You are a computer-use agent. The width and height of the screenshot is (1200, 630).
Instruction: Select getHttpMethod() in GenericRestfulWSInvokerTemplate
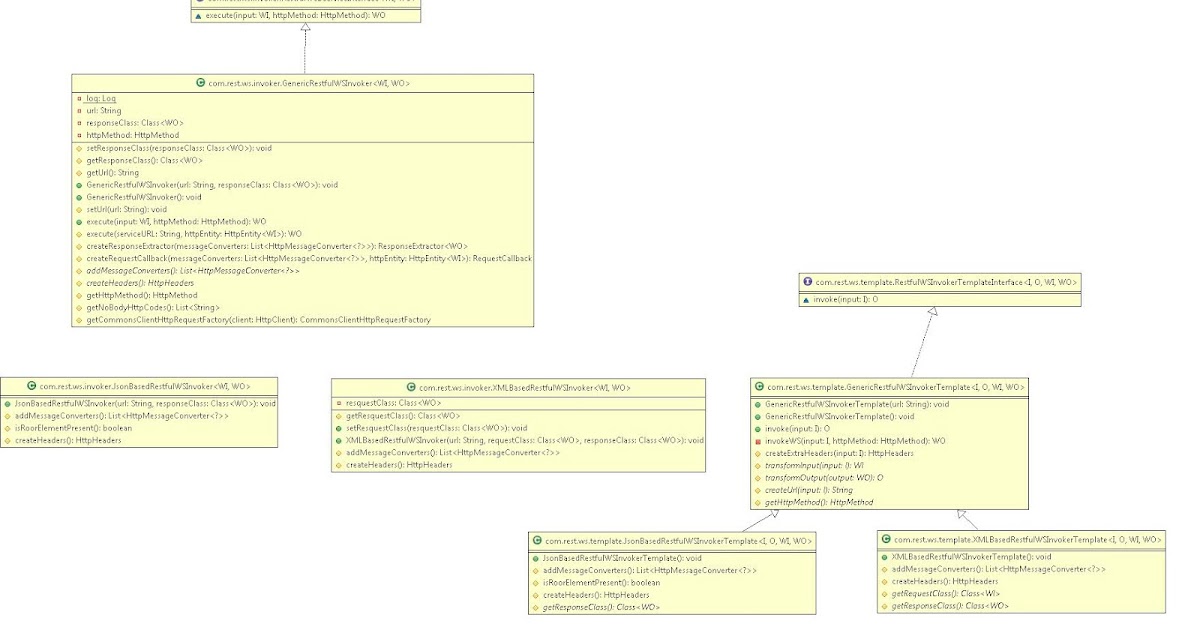point(819,502)
